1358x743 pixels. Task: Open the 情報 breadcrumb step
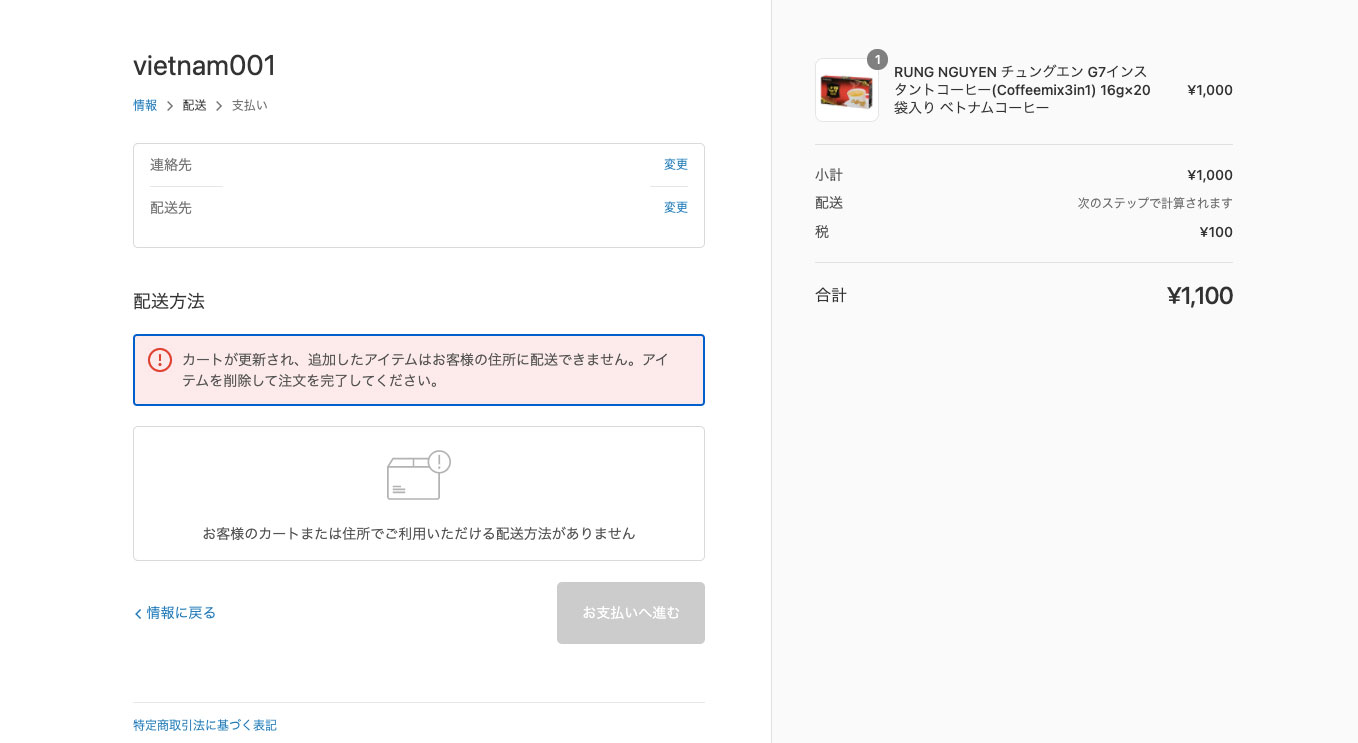pos(145,105)
